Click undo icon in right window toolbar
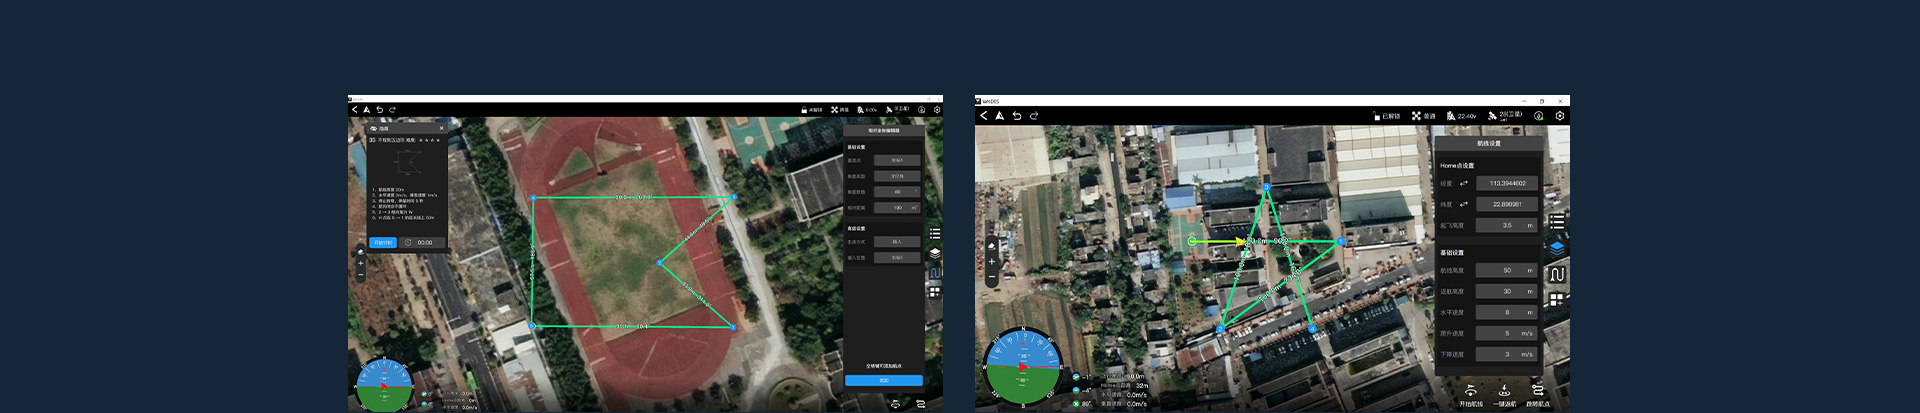This screenshot has width=1920, height=413. tap(1017, 116)
